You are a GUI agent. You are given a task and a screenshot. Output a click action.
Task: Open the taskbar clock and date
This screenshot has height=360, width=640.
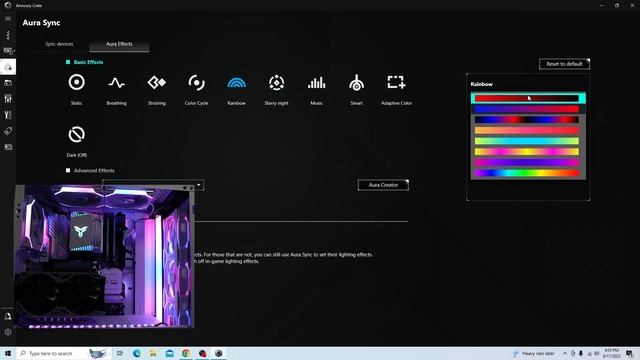[x=611, y=353]
